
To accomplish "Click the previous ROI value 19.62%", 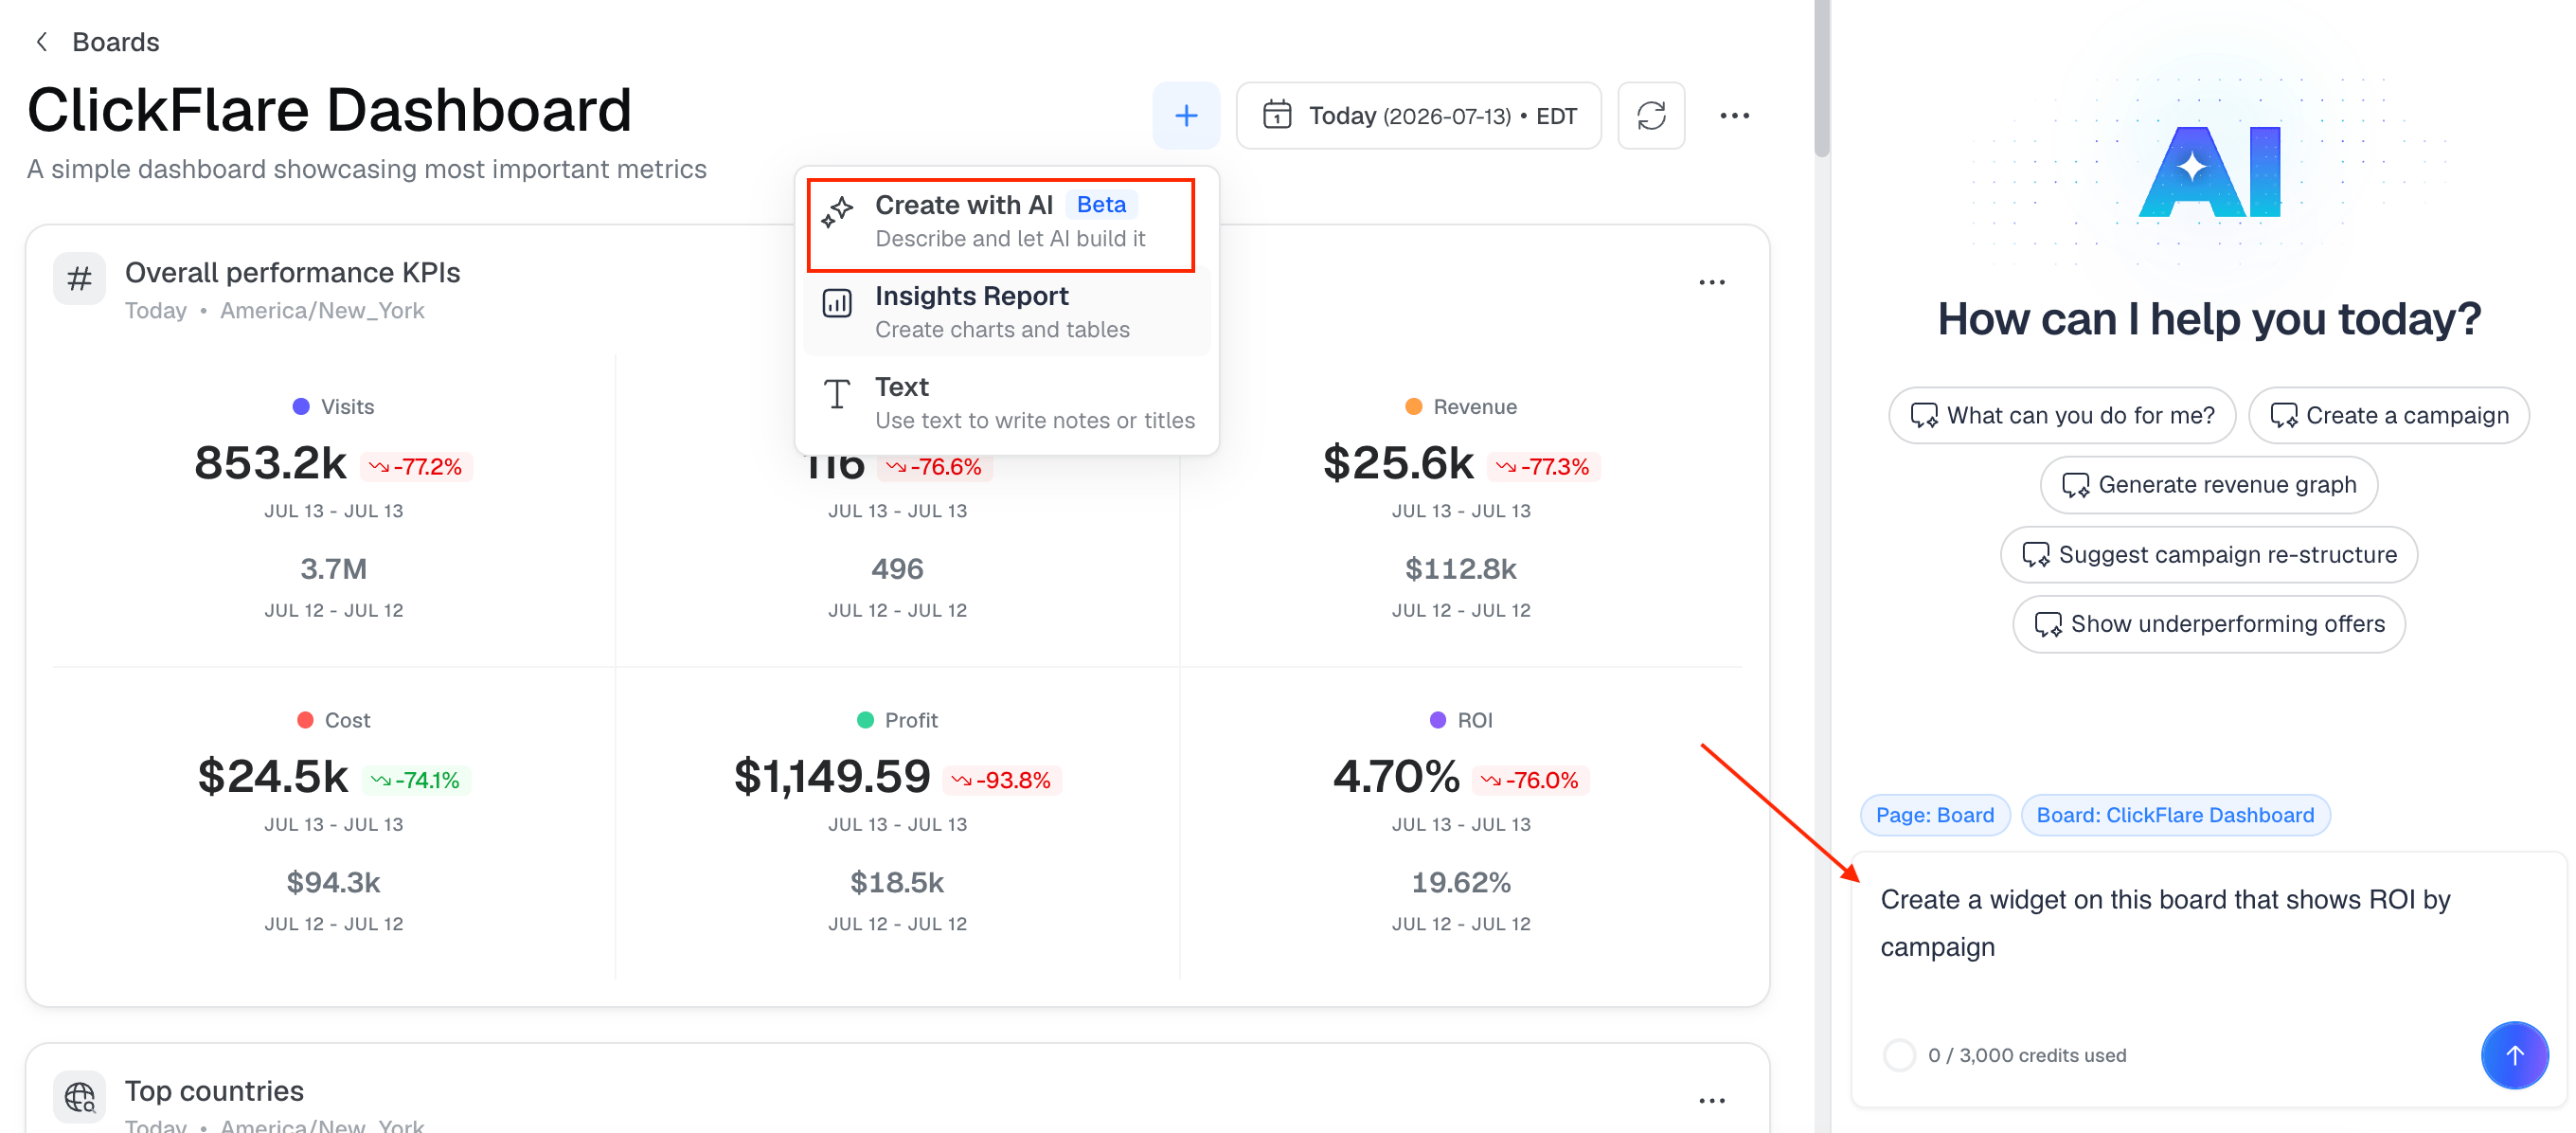I will click(1461, 883).
